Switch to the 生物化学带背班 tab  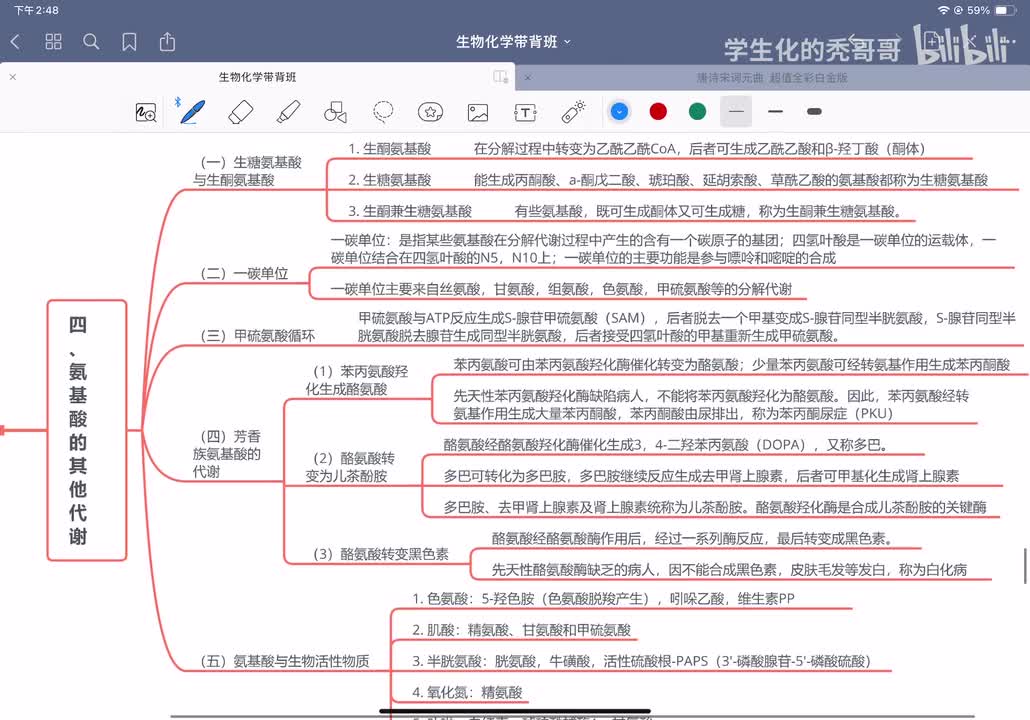pyautogui.click(x=258, y=77)
